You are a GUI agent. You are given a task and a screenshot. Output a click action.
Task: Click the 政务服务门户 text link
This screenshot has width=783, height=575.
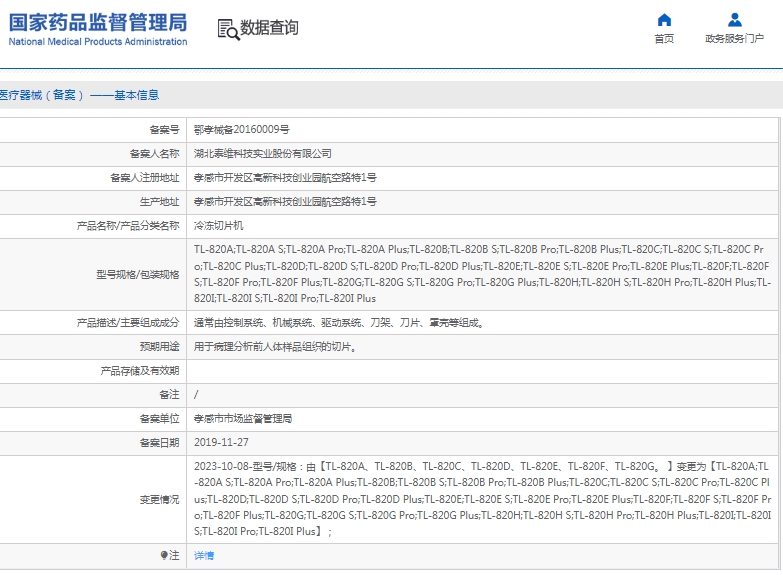click(x=735, y=38)
